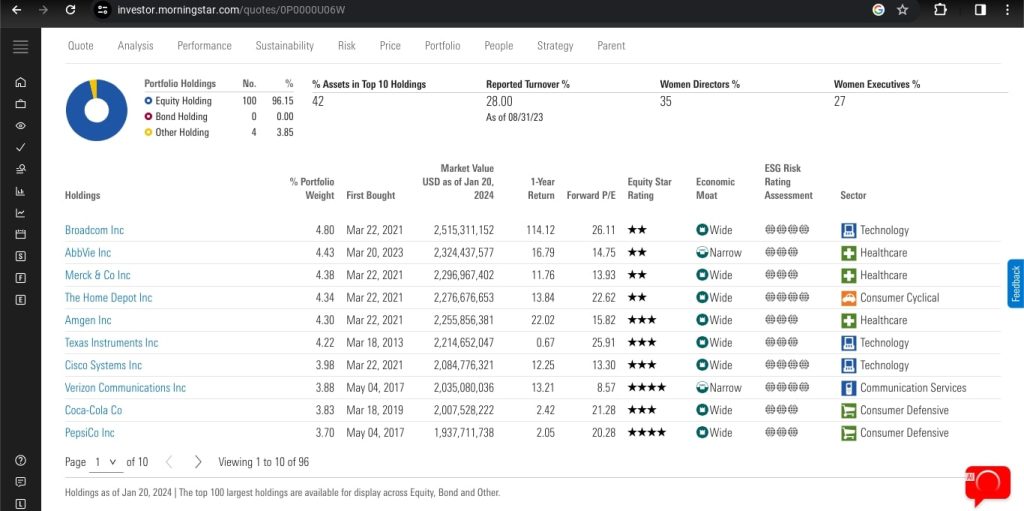
Task: Bookmark this page with the star icon
Action: click(x=903, y=10)
